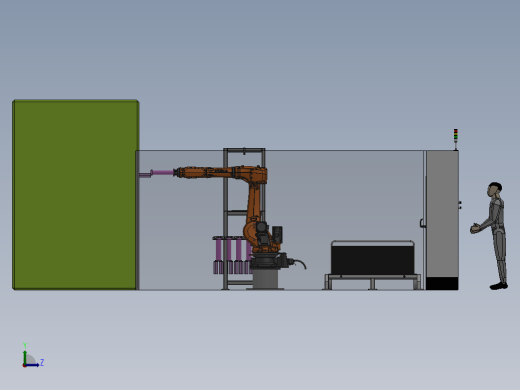Viewport: 520px width, 390px height.
Task: Click the gray control cabinet
Action: pos(442,220)
